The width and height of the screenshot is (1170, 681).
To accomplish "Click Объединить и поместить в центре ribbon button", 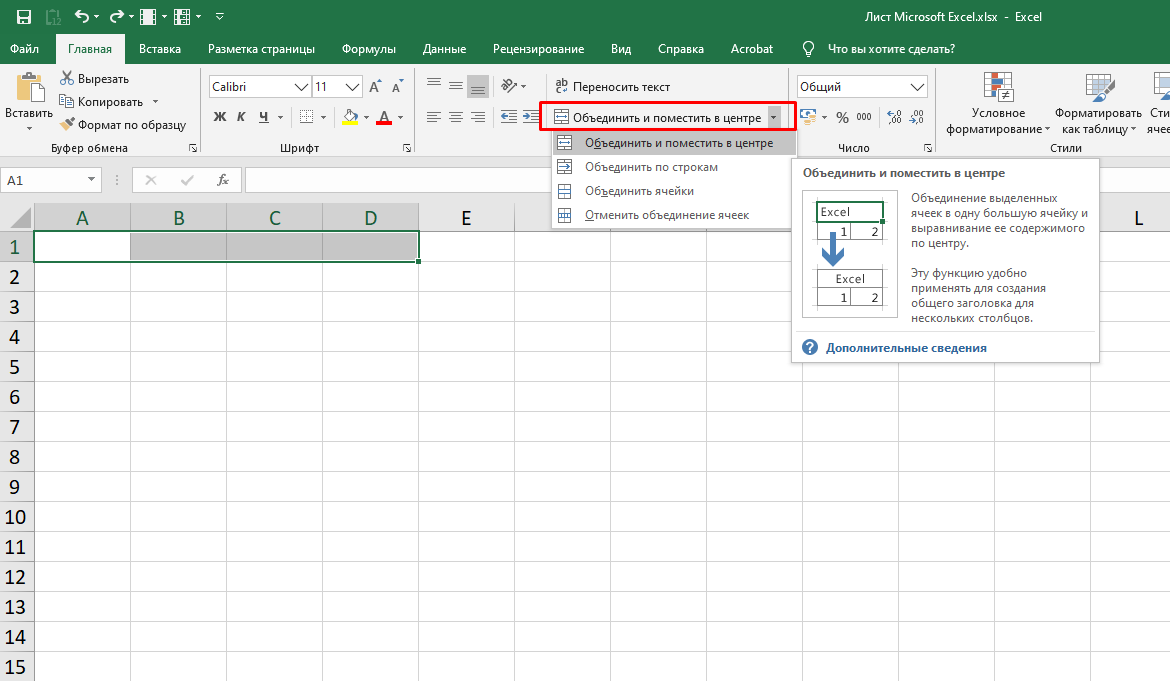I will (658, 117).
